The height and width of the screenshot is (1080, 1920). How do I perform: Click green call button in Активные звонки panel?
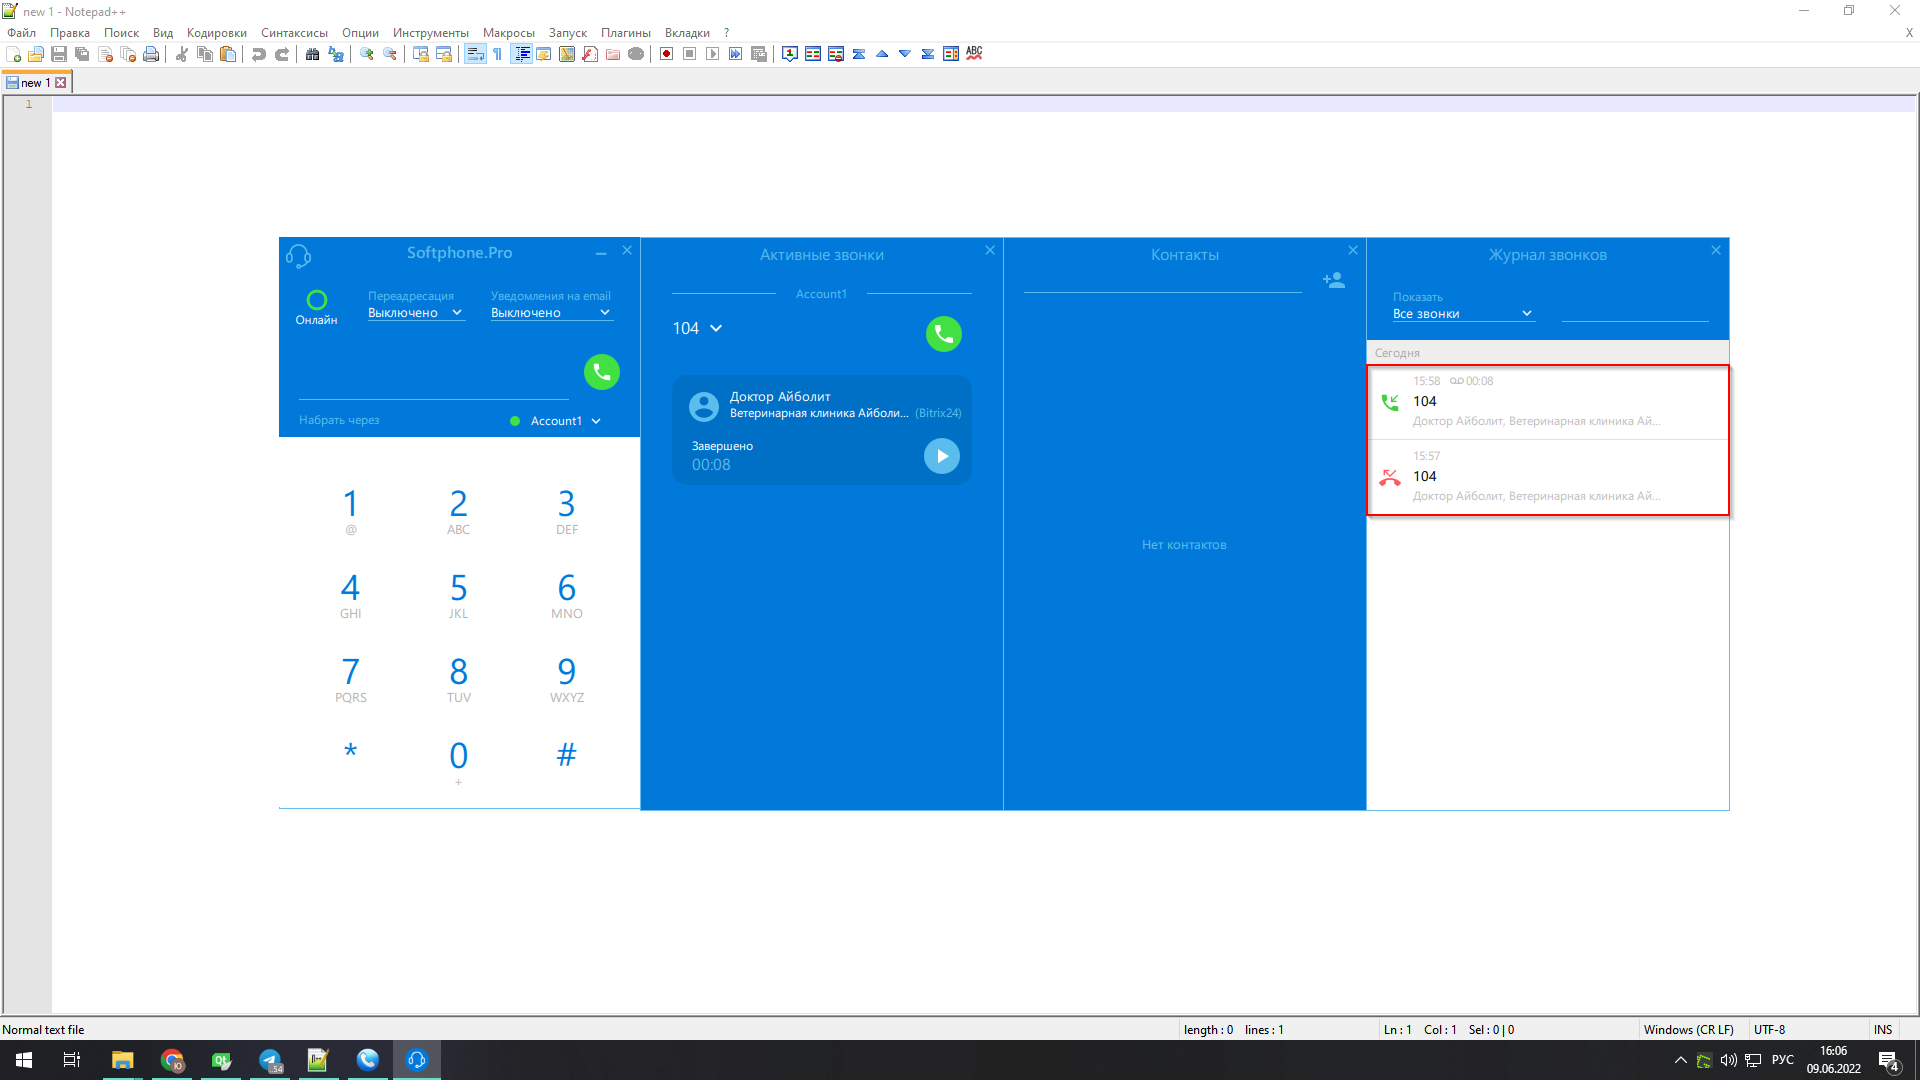click(x=943, y=334)
